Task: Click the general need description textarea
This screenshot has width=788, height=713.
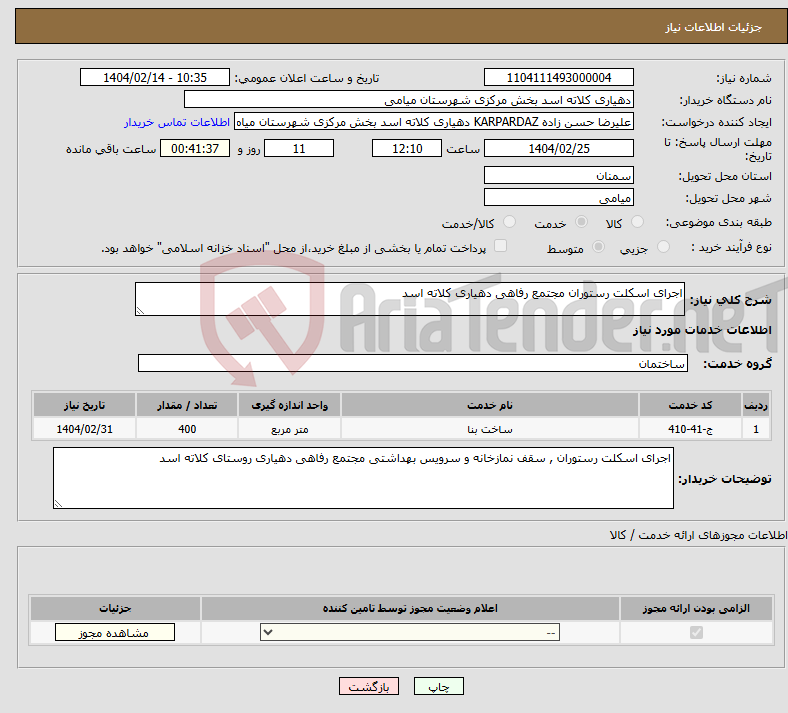Action: click(x=410, y=299)
